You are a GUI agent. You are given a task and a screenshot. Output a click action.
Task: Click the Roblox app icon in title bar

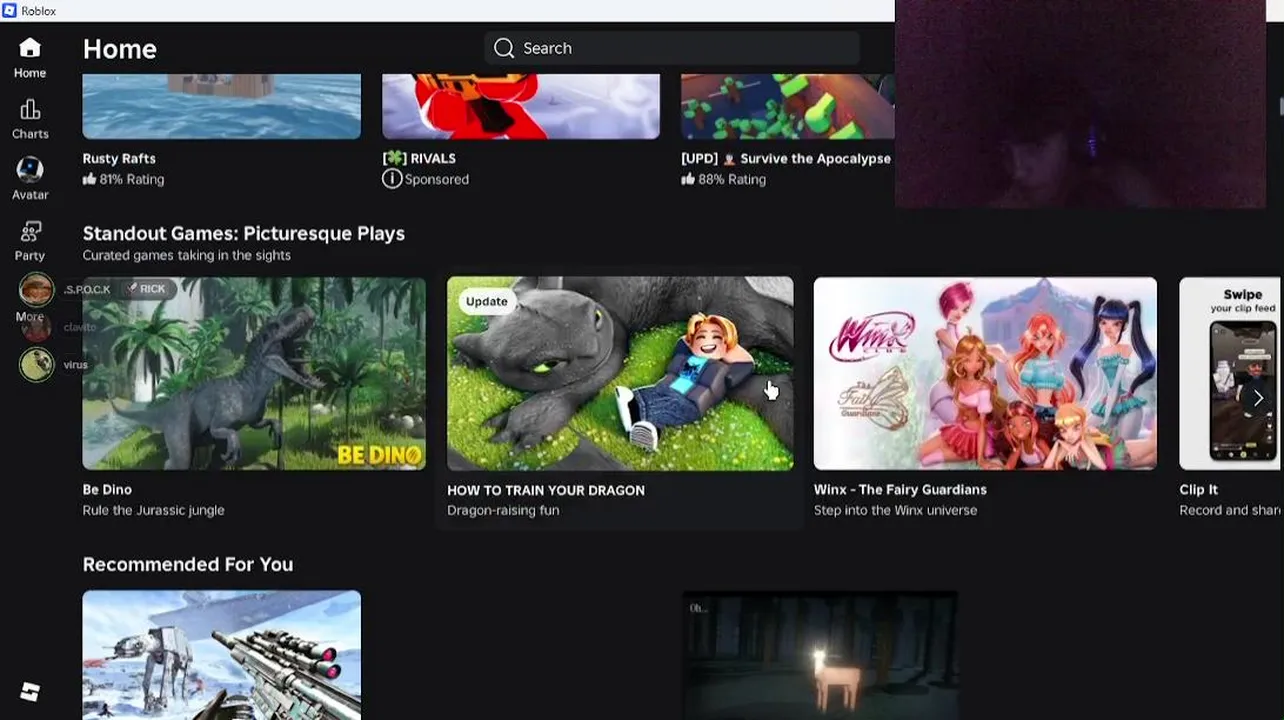[9, 10]
